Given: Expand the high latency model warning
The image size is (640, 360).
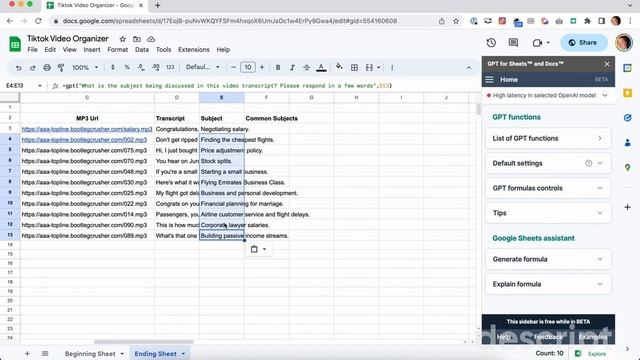Looking at the screenshot, I should point(604,96).
